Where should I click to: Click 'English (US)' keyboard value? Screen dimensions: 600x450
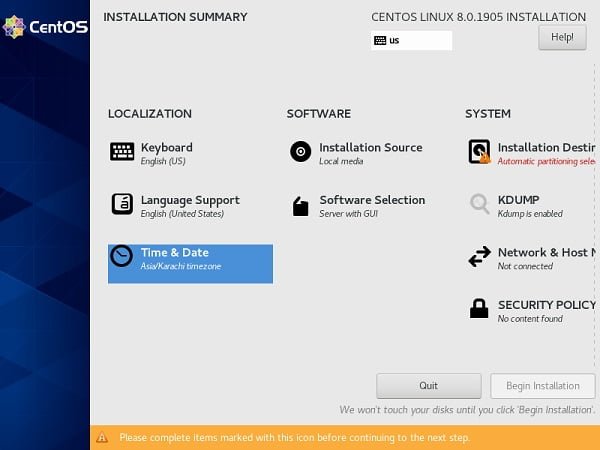click(x=163, y=161)
